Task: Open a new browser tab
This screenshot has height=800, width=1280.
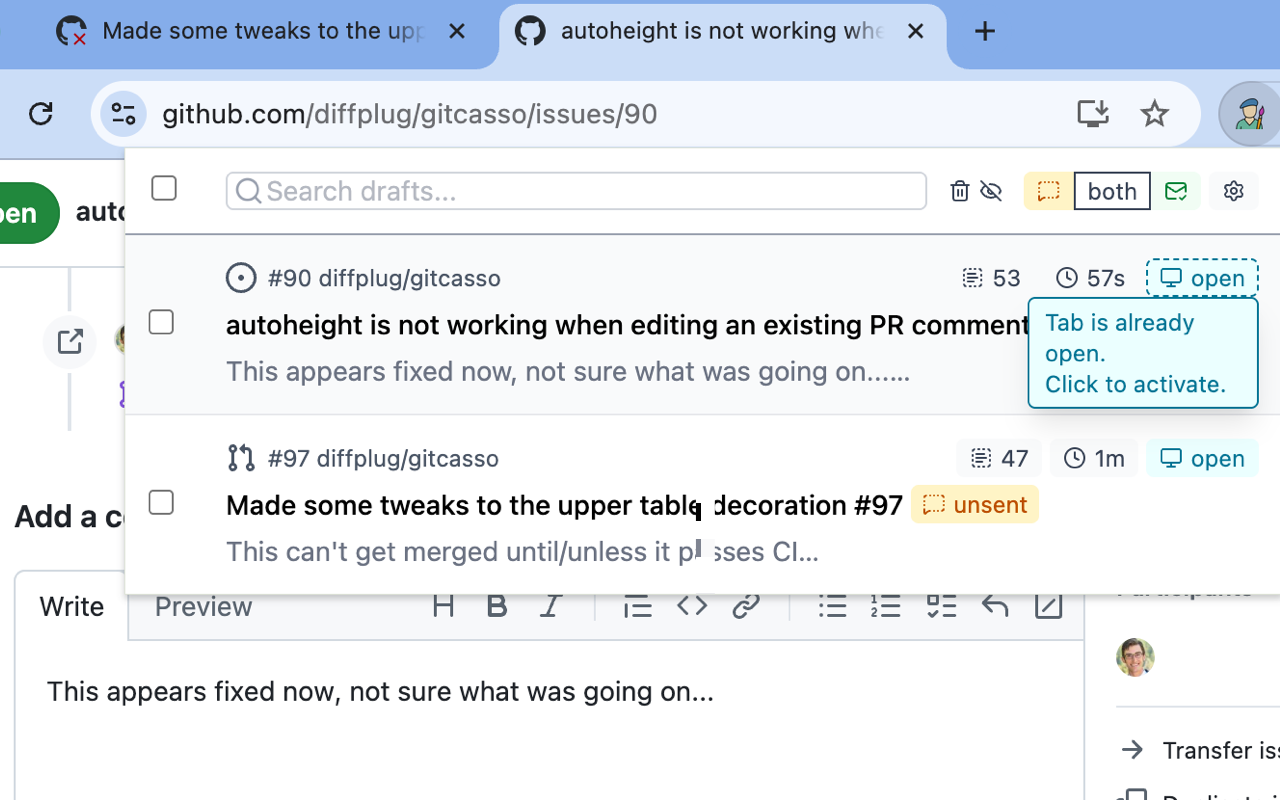Action: point(985,32)
